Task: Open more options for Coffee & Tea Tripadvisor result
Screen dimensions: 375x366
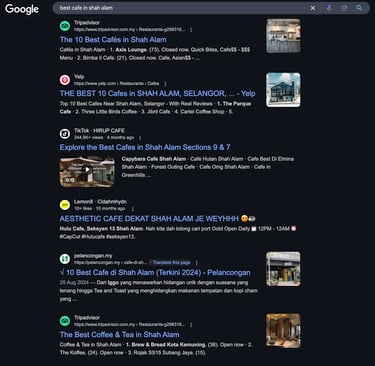Action: pos(191,324)
